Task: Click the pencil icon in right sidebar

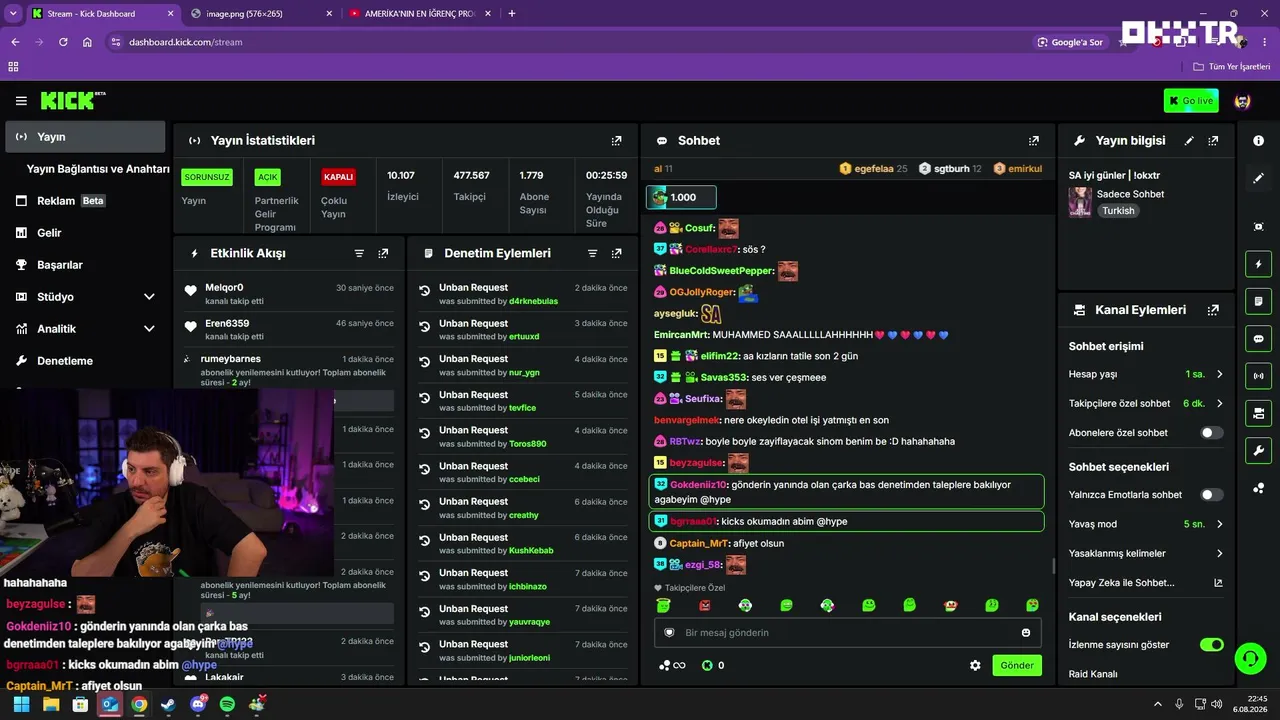Action: pos(1258,178)
